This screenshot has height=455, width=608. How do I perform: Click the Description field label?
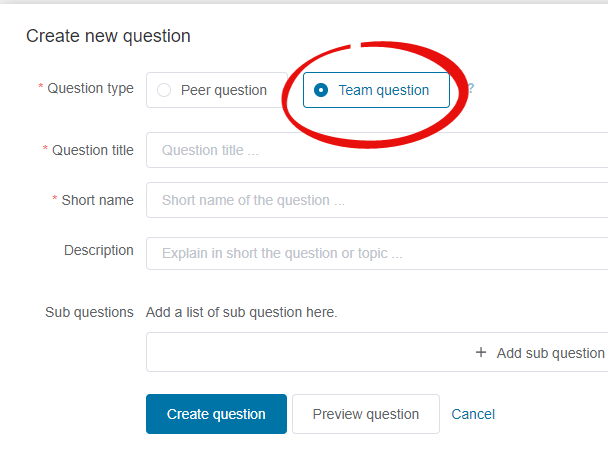[x=98, y=250]
